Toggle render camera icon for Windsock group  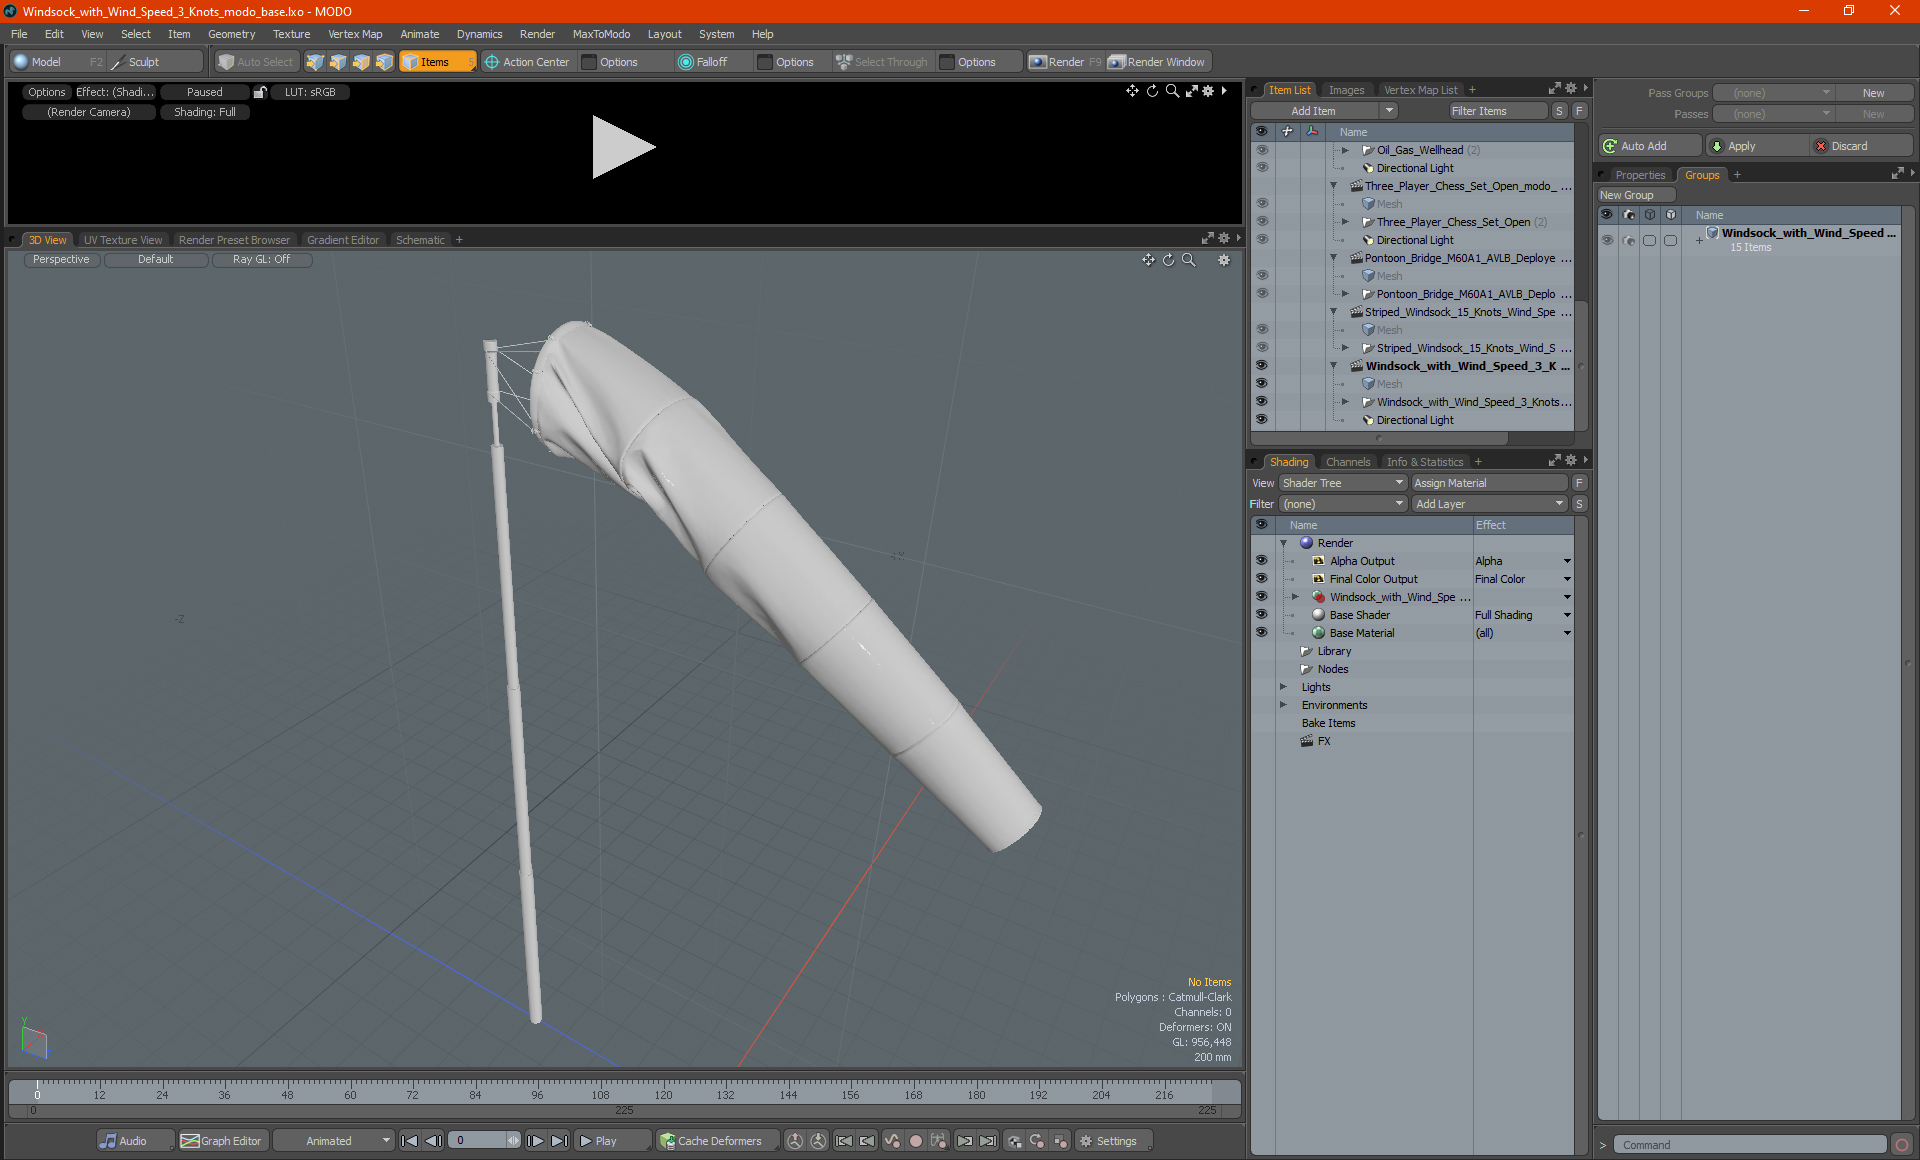coord(1629,240)
